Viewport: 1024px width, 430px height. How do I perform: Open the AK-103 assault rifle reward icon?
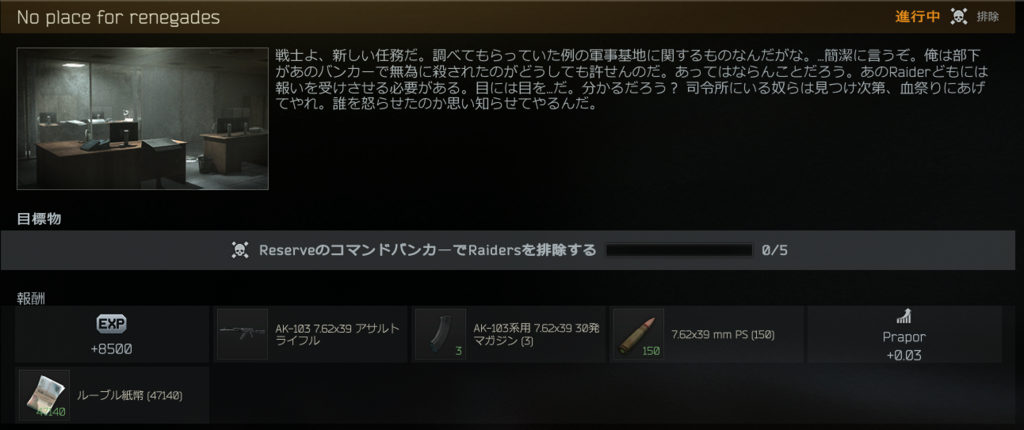(x=242, y=334)
